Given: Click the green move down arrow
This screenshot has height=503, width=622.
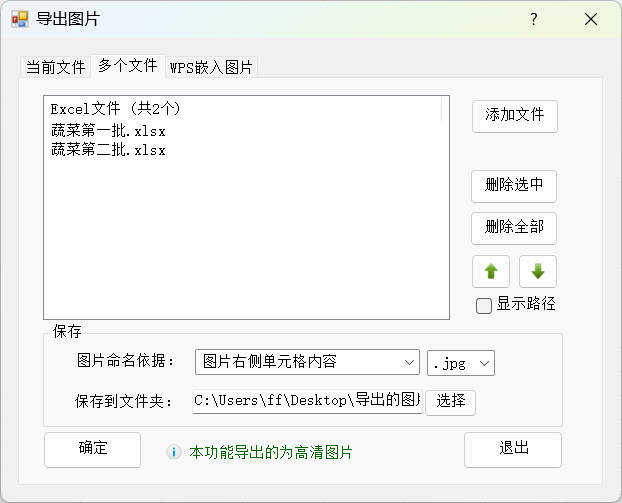Looking at the screenshot, I should pyautogui.click(x=537, y=271).
